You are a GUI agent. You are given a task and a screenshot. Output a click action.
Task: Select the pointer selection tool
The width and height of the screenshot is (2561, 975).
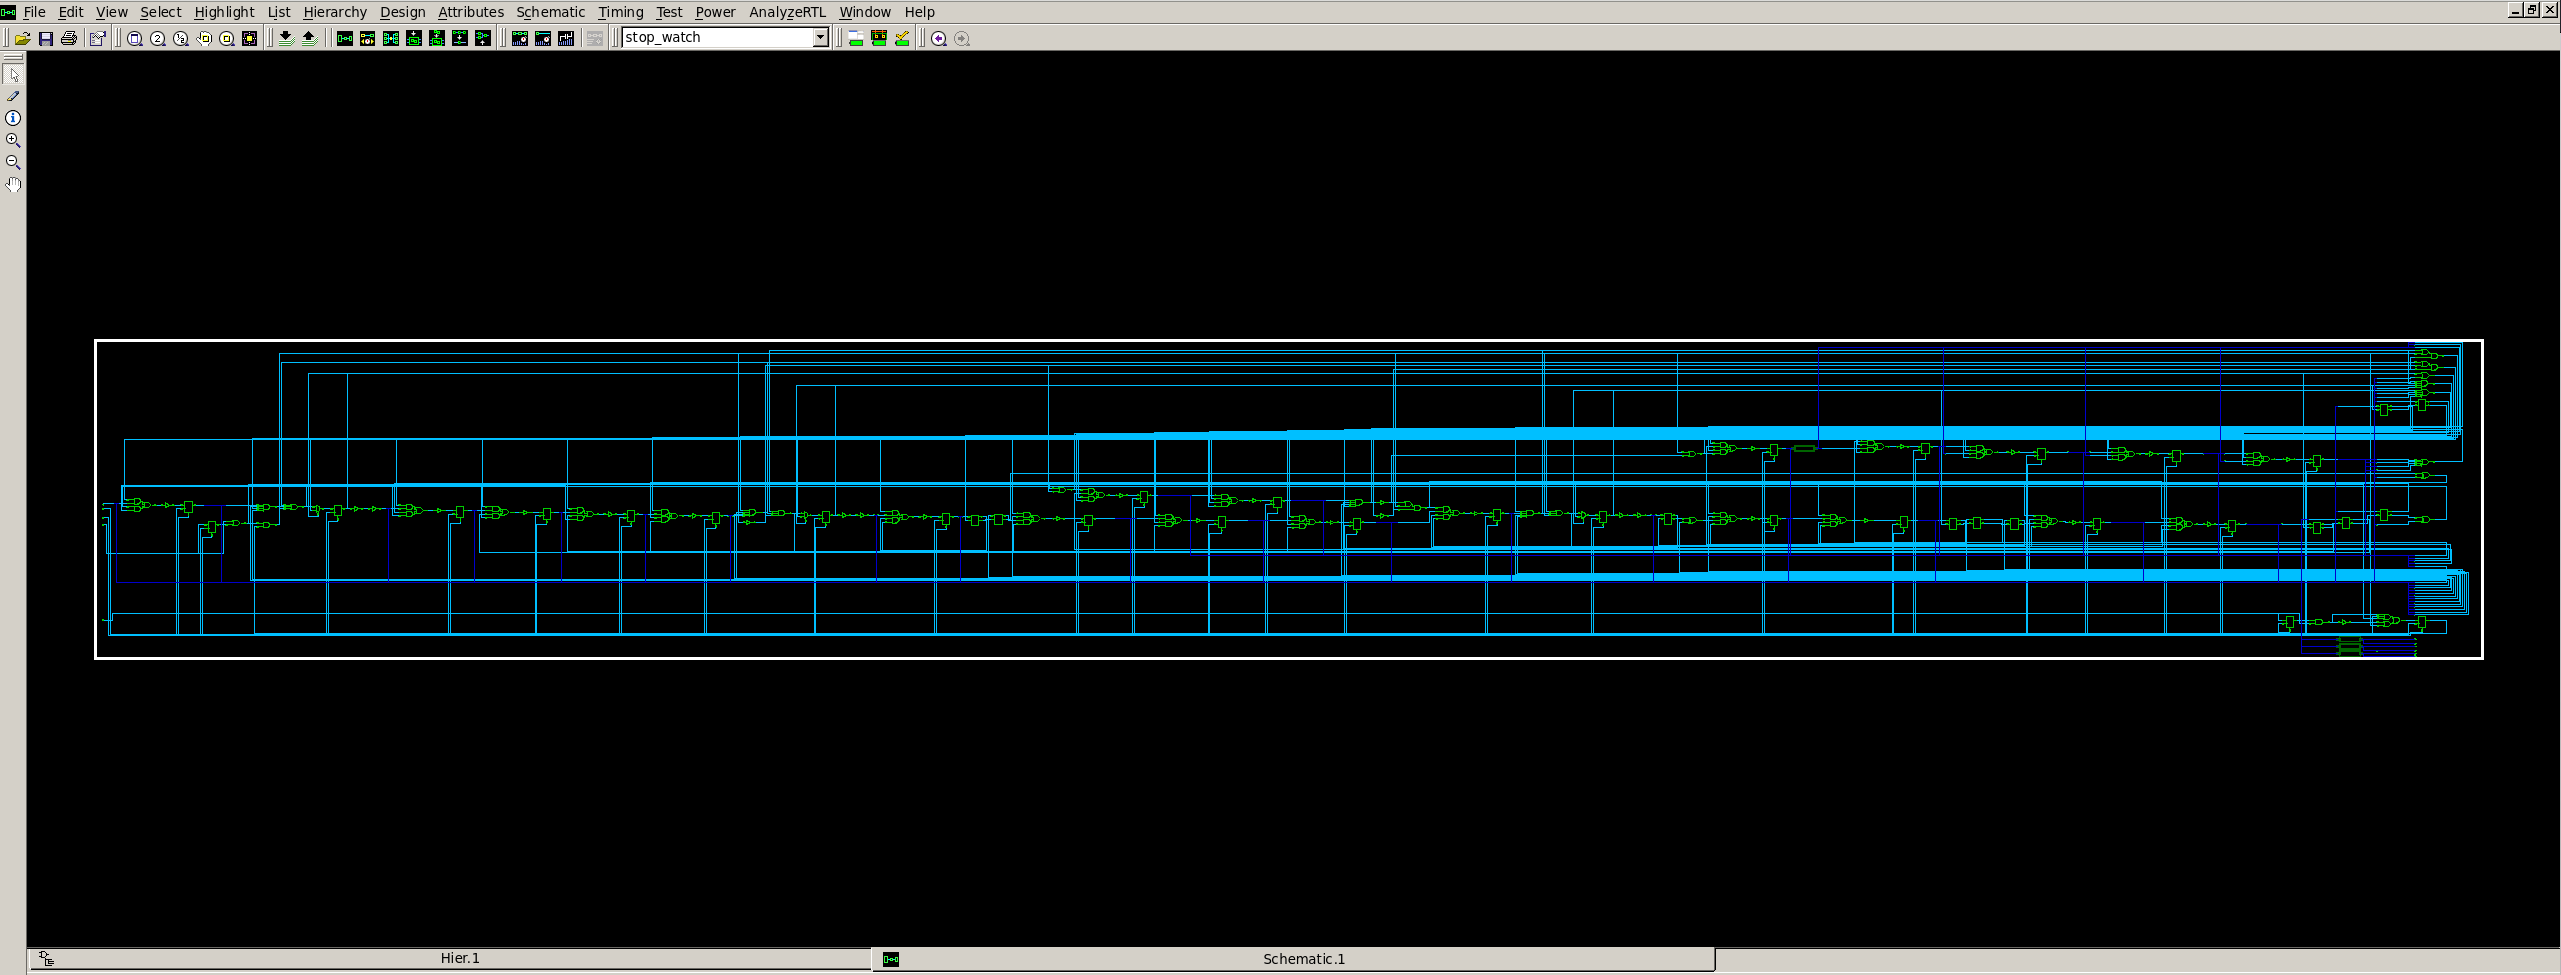(13, 75)
